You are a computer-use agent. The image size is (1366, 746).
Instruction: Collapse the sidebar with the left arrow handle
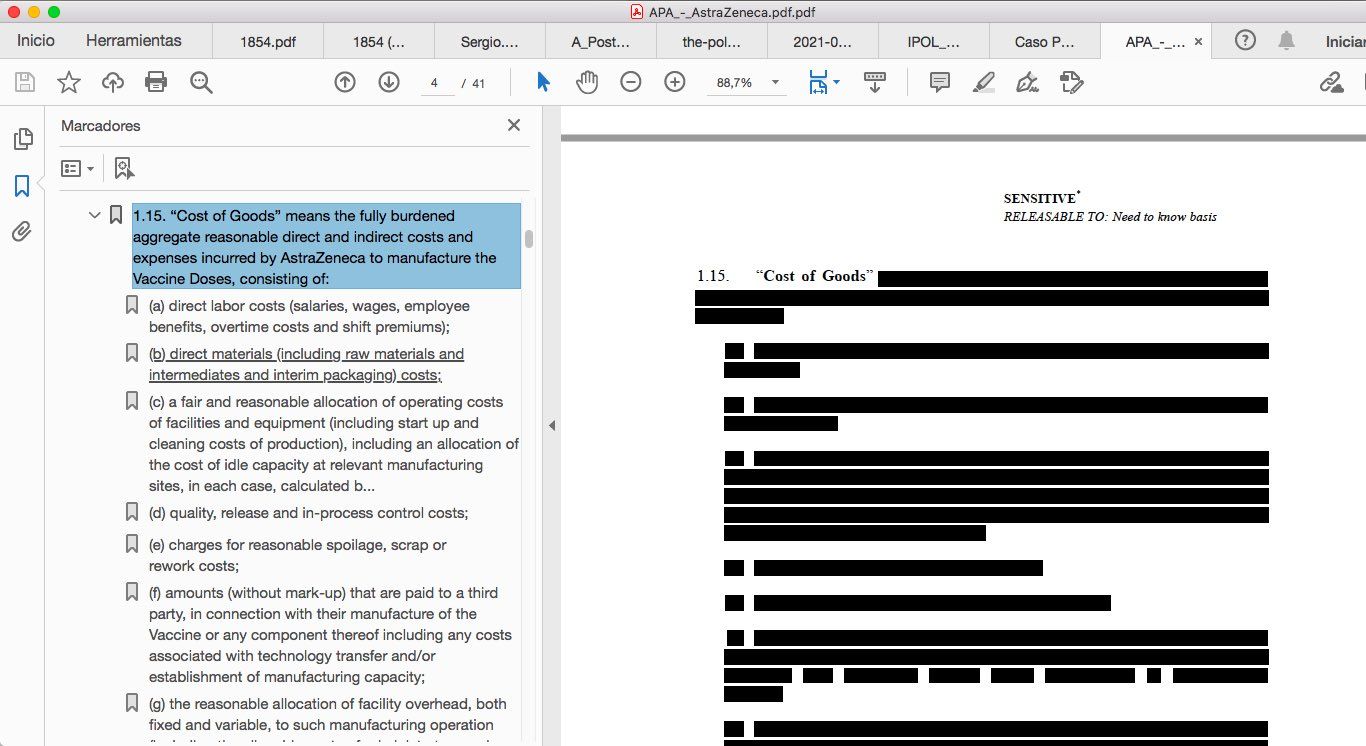pos(552,424)
